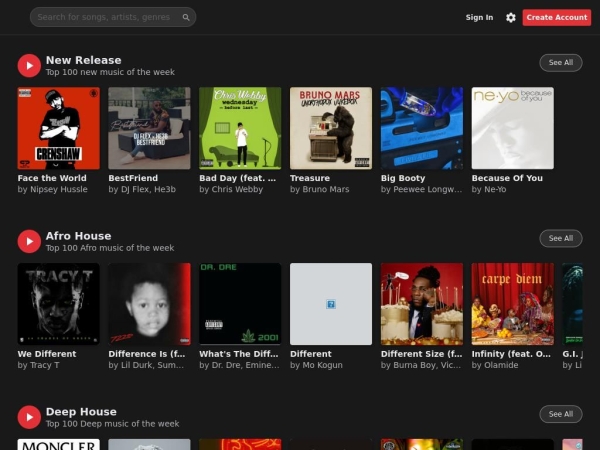Viewport: 600px width, 450px height.
Task: Open the Mo Kogun placeholder cover
Action: point(331,304)
